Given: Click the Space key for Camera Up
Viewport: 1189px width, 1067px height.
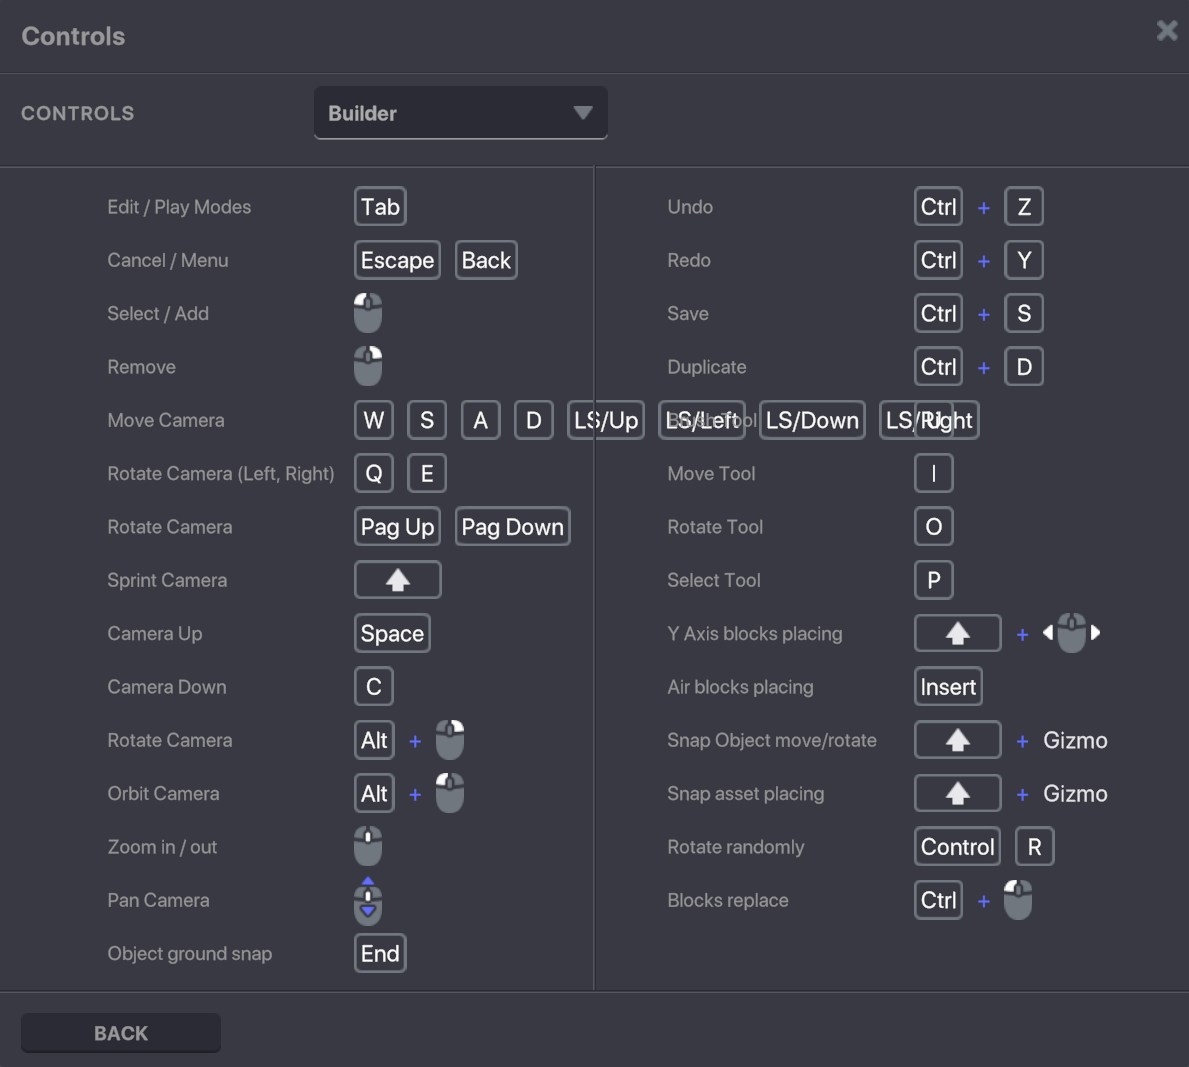Looking at the screenshot, I should pyautogui.click(x=392, y=633).
